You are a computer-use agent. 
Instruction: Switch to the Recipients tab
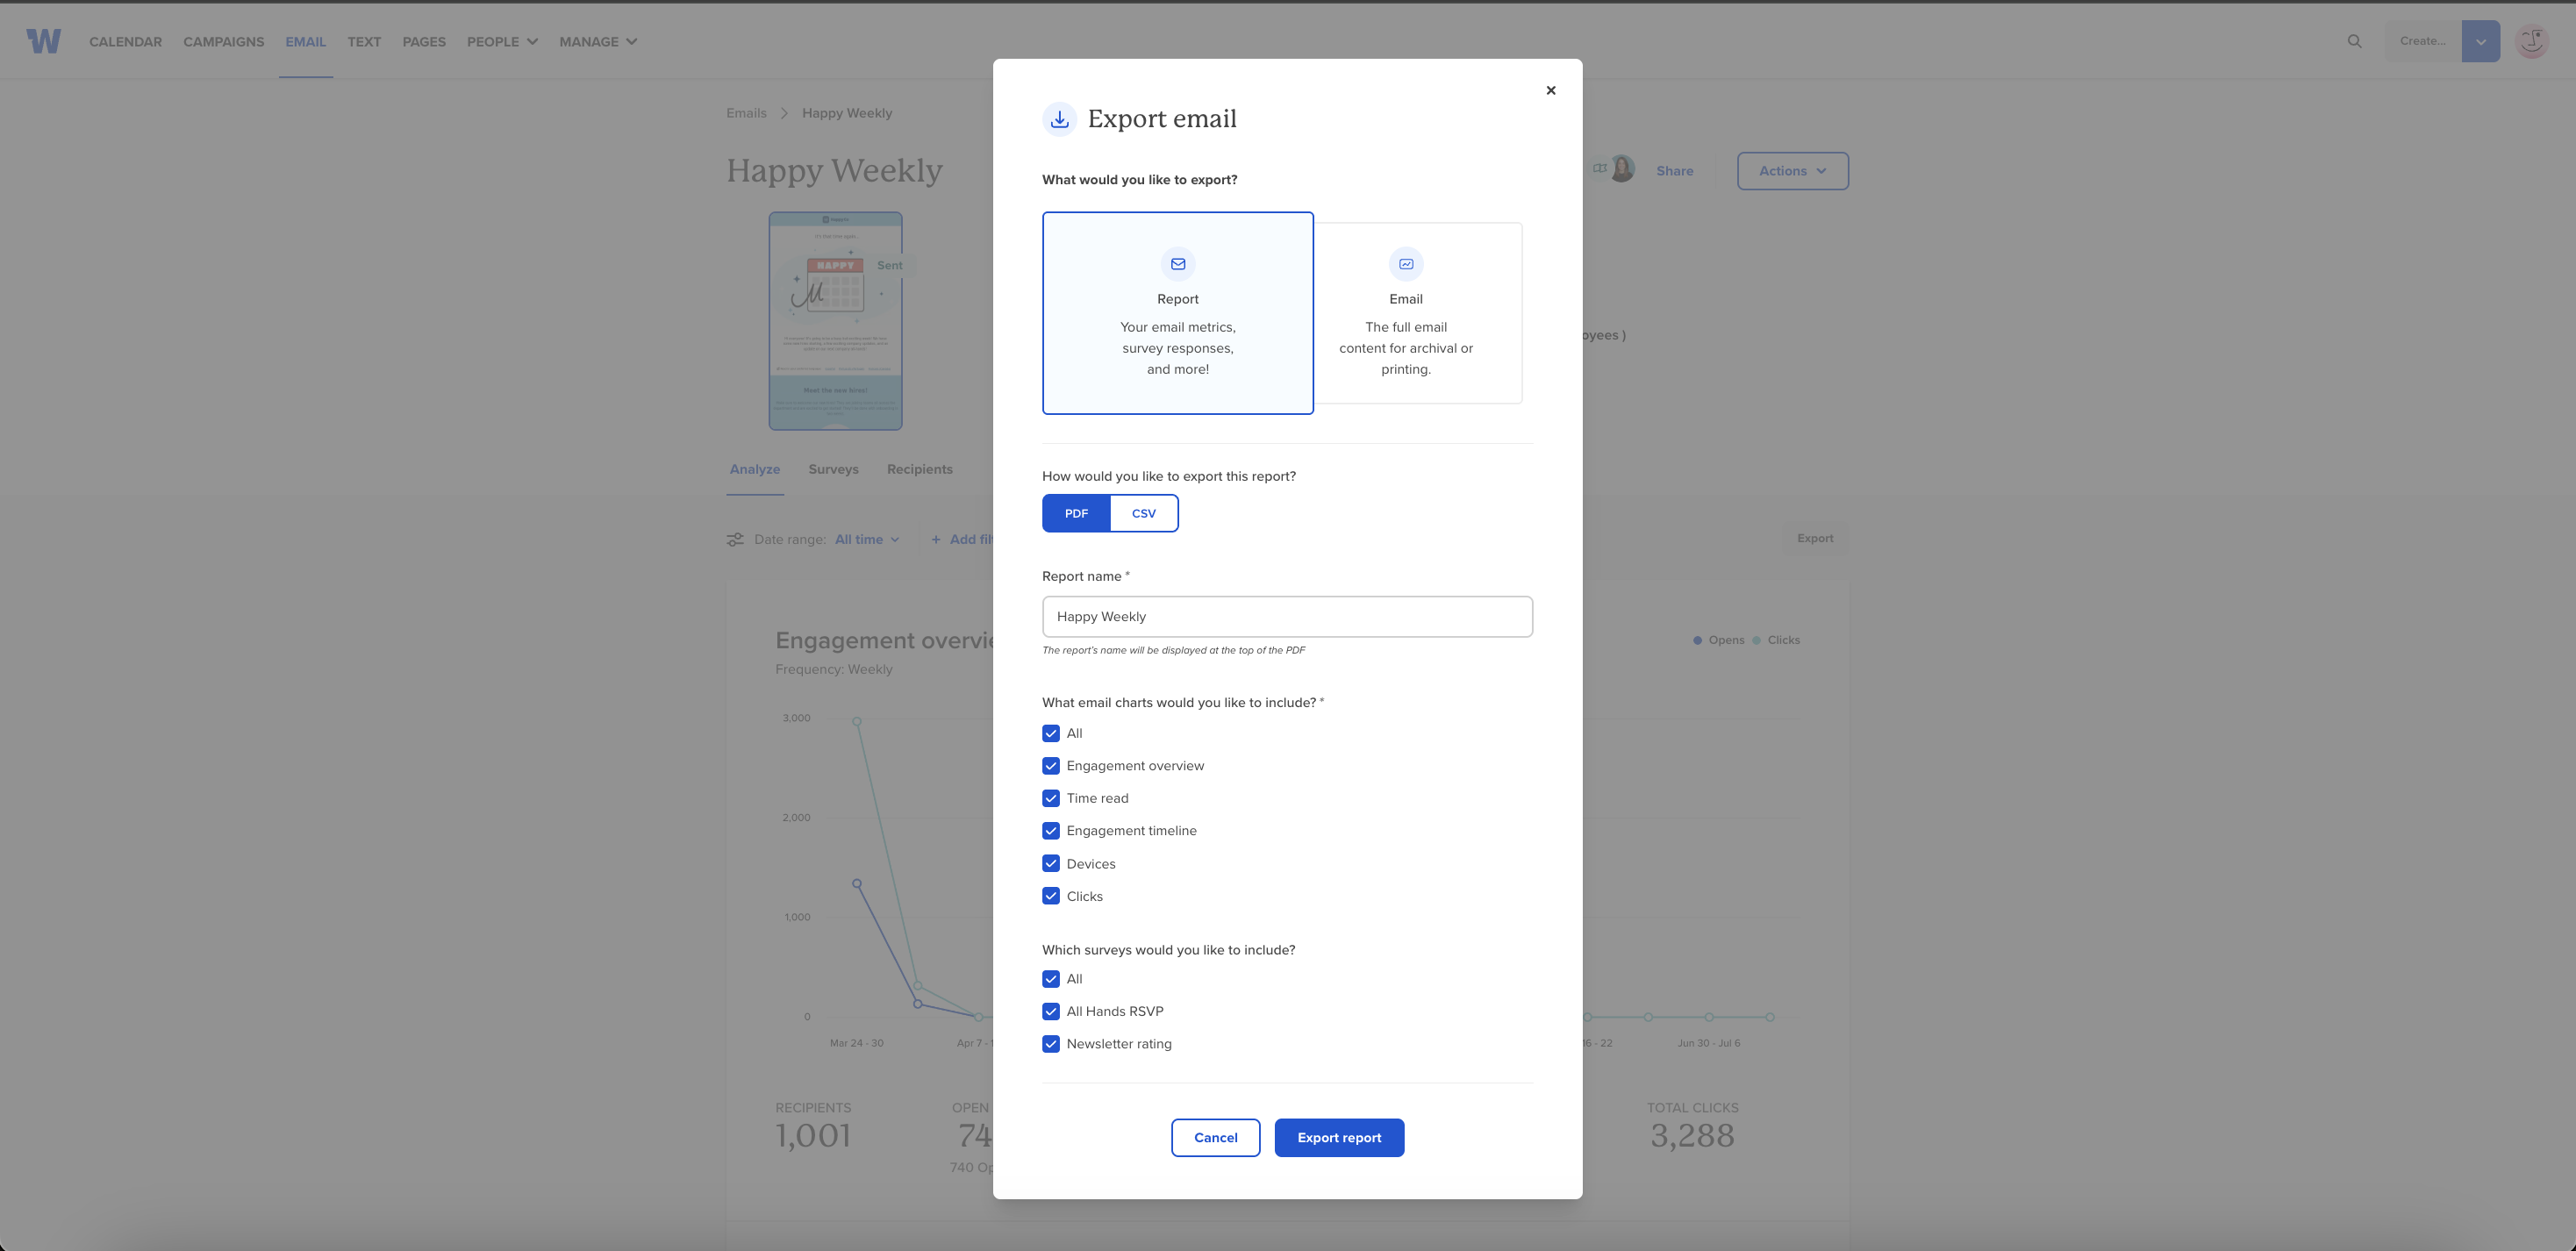[919, 469]
